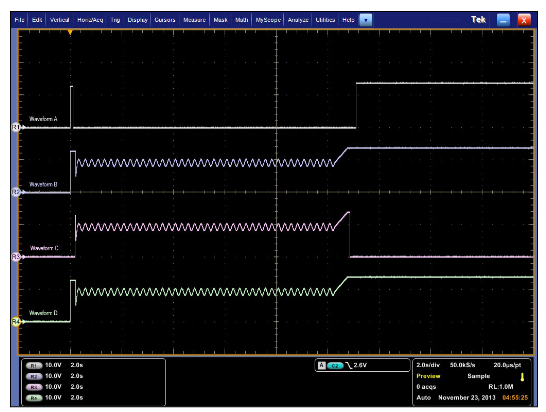The height and width of the screenshot is (412, 546).
Task: Open the MyScope menu
Action: coord(268,20)
